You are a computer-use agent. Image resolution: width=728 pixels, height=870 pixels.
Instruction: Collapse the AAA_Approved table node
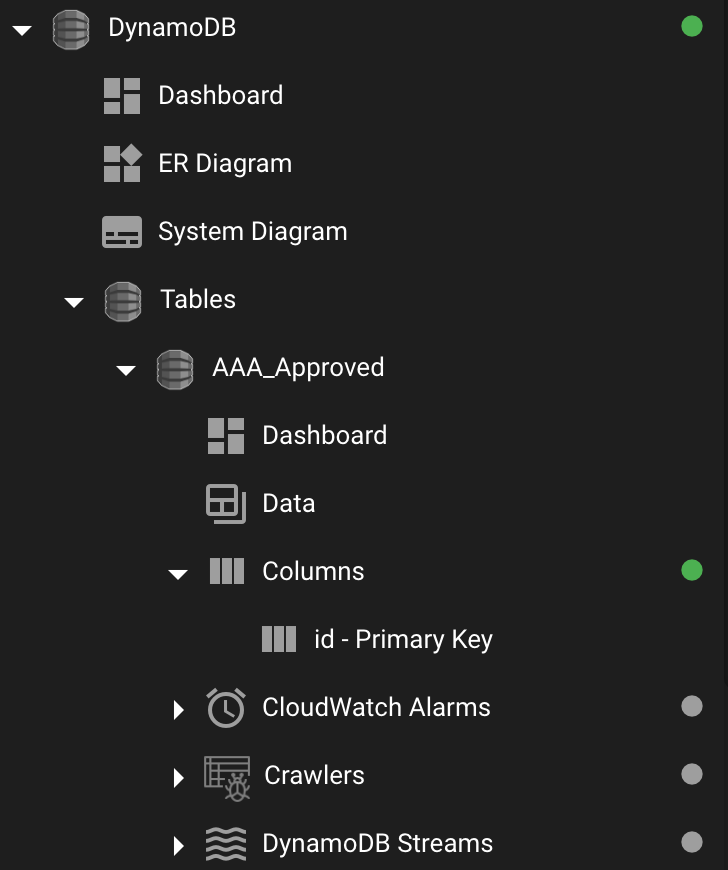pos(126,370)
